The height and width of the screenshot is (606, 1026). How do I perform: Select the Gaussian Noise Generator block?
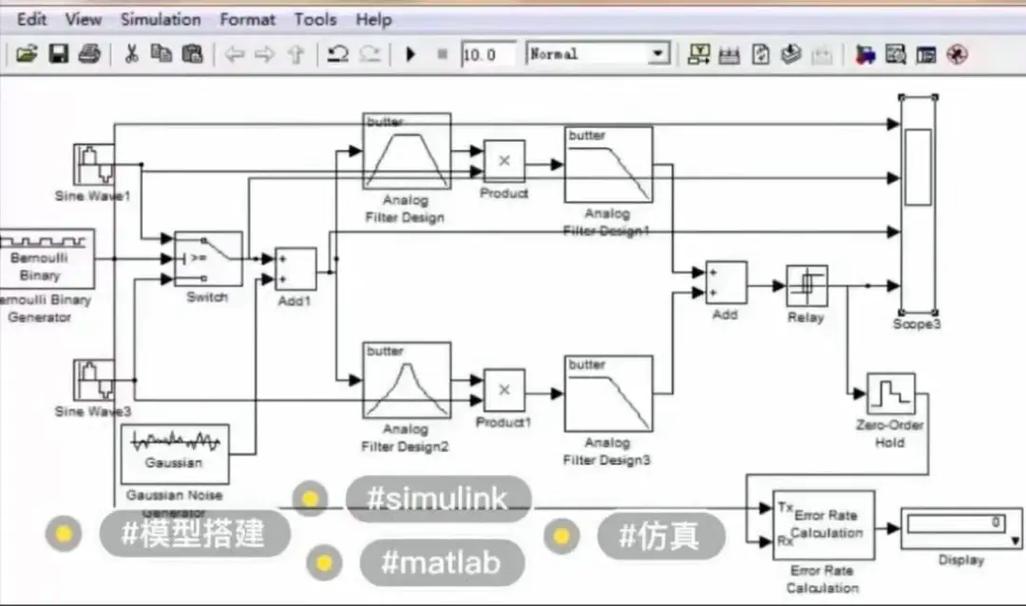click(175, 452)
